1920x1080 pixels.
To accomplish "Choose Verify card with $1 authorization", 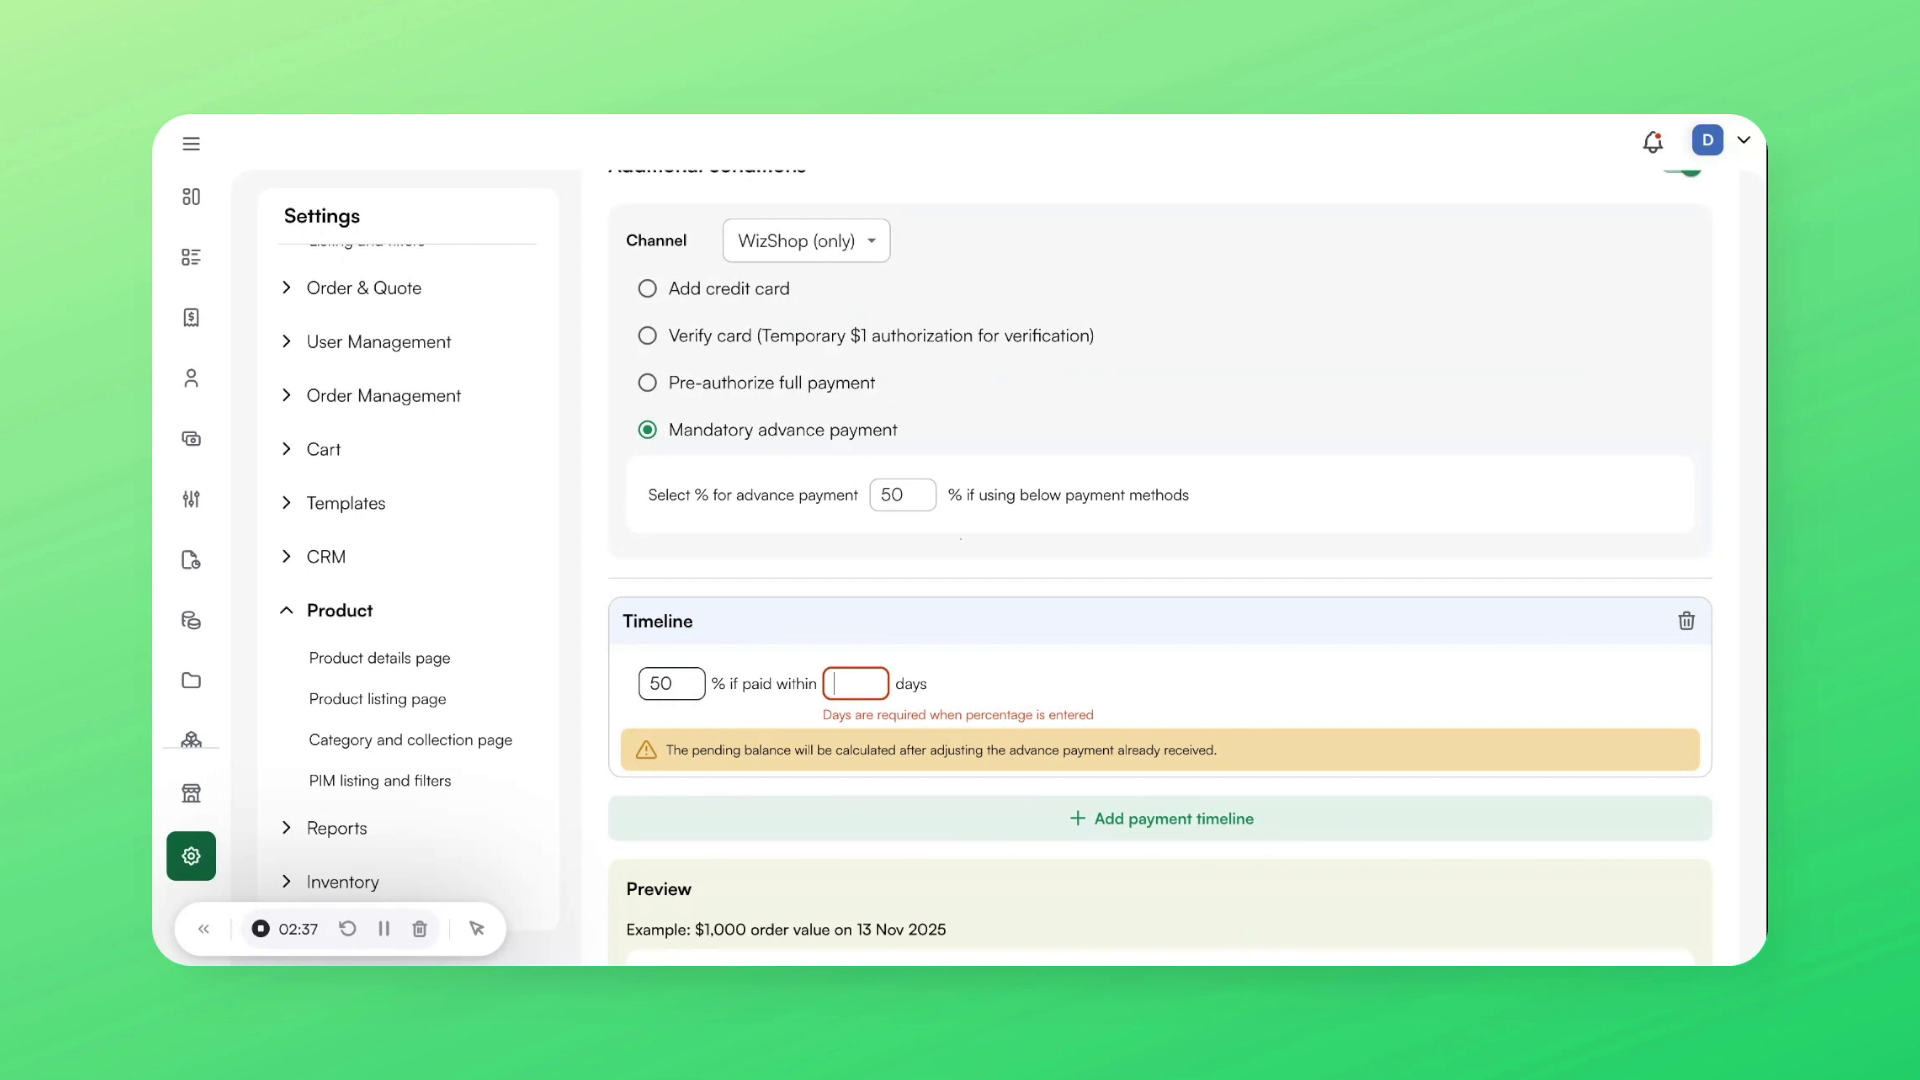I will click(x=647, y=335).
